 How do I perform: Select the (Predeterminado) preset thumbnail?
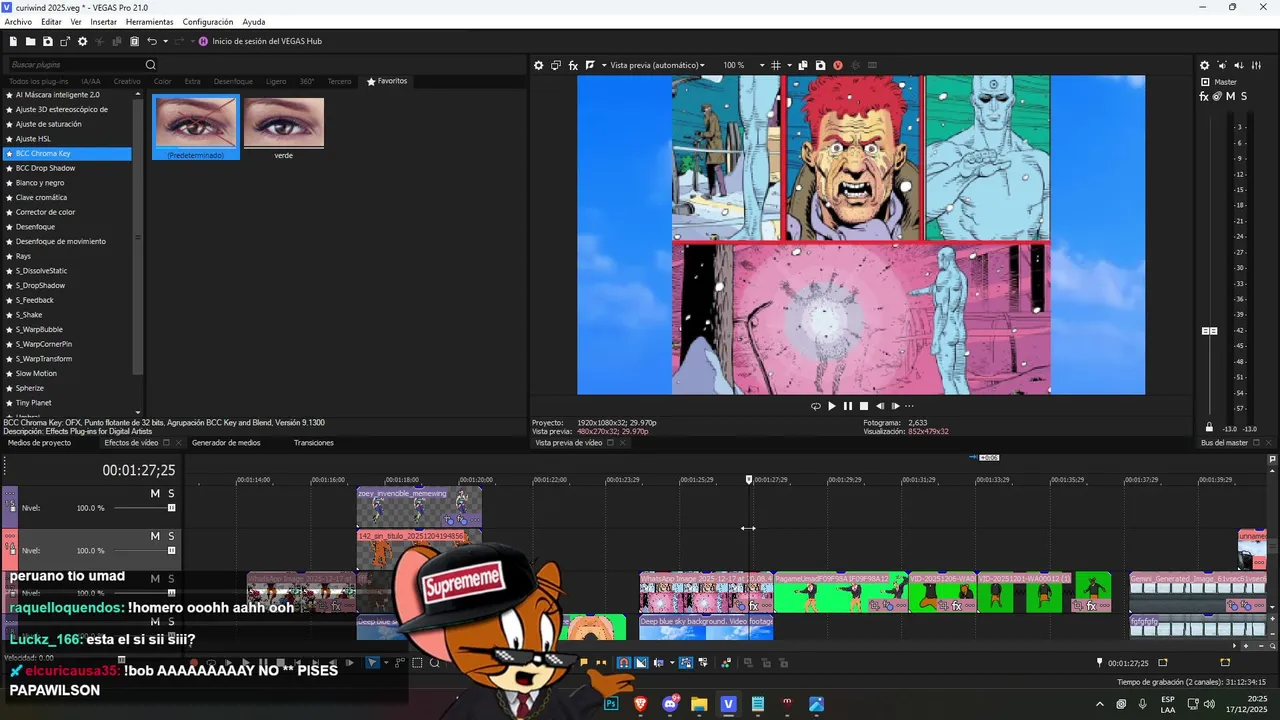(x=196, y=127)
